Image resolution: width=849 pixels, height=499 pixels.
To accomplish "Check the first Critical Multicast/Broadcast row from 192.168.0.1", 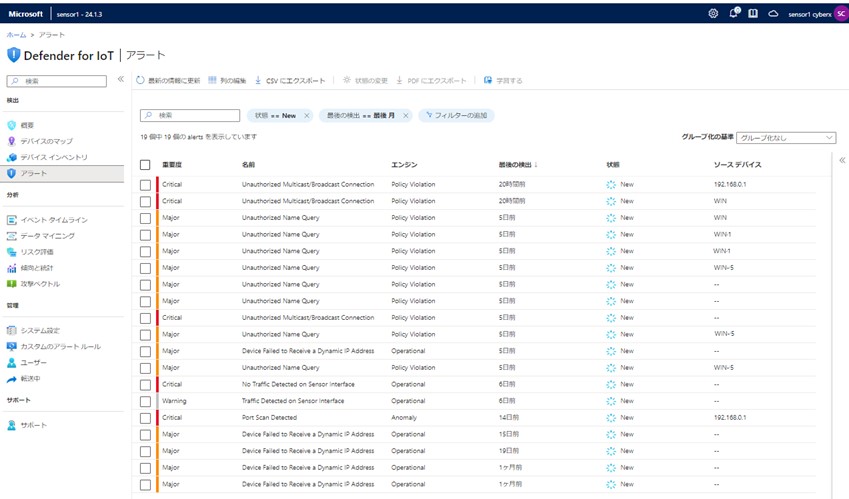I will (x=145, y=185).
